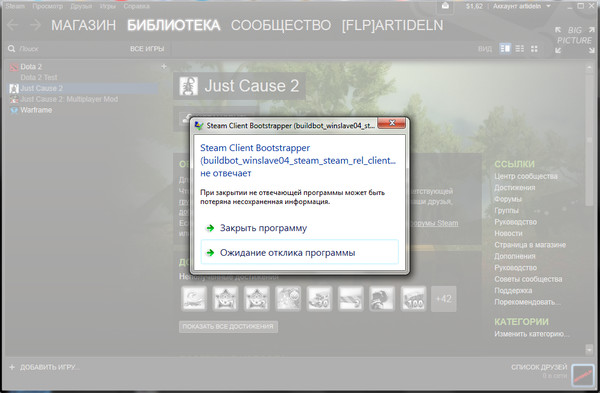The image size is (600, 393).
Task: Open the Поддержка link
Action: coord(513,290)
